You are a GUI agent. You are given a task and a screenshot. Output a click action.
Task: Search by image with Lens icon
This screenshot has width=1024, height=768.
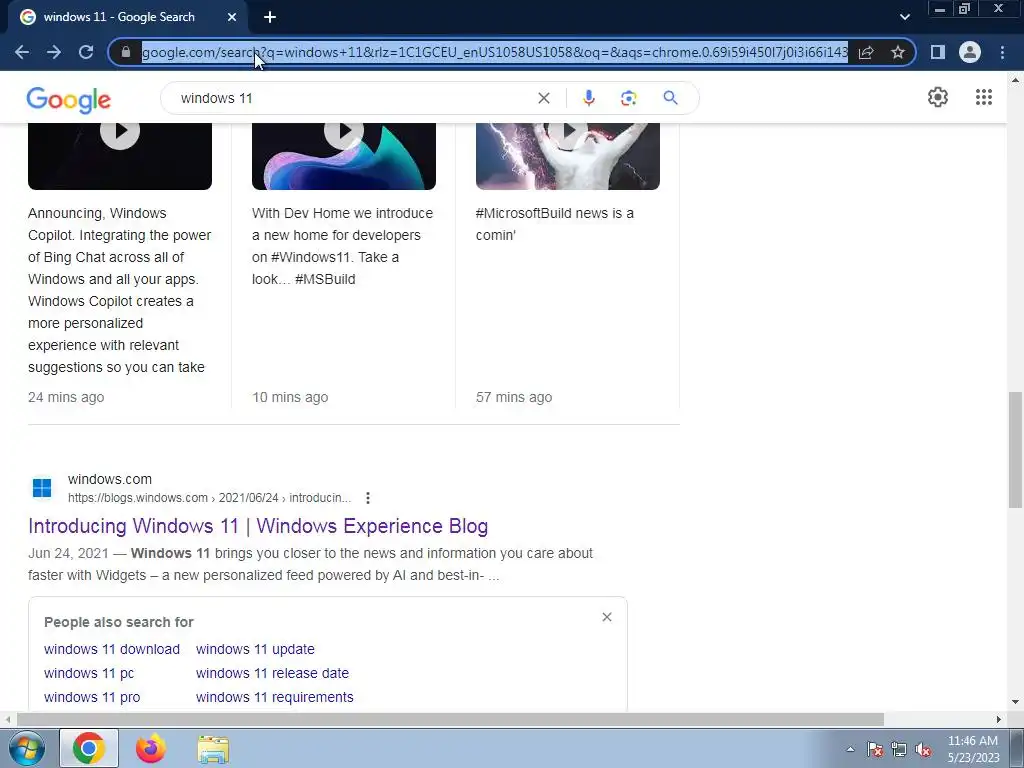pos(628,98)
